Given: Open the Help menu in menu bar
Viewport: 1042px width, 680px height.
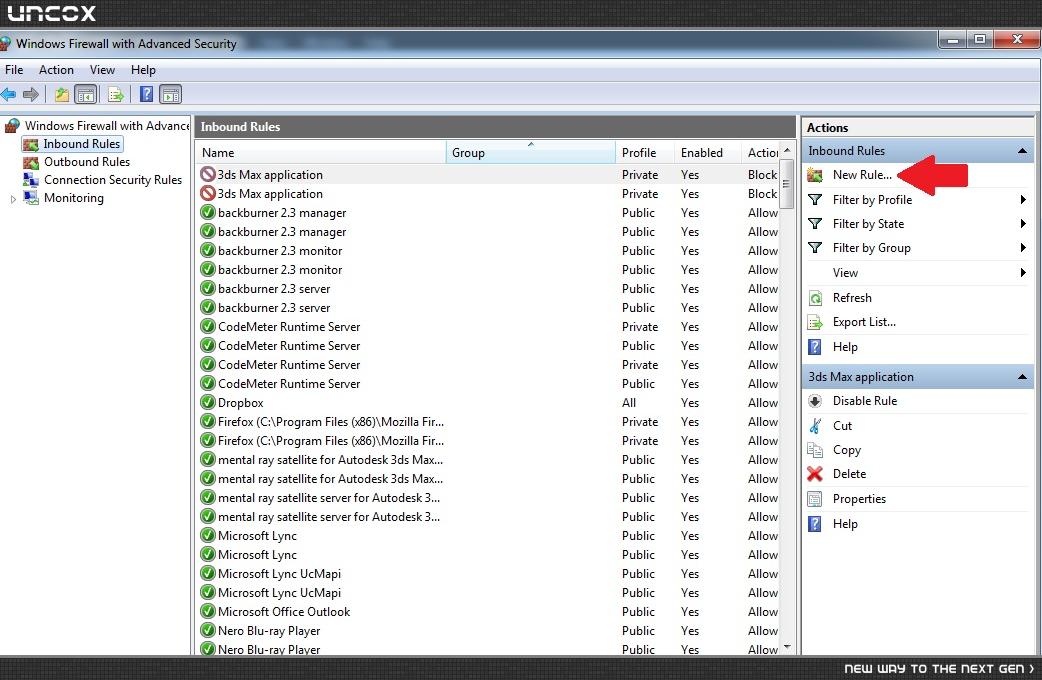Looking at the screenshot, I should 143,70.
